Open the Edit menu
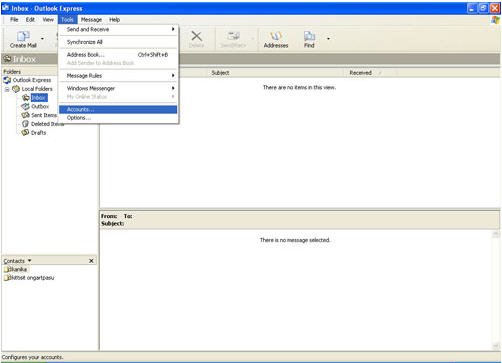The height and width of the screenshot is (363, 502). (x=30, y=20)
